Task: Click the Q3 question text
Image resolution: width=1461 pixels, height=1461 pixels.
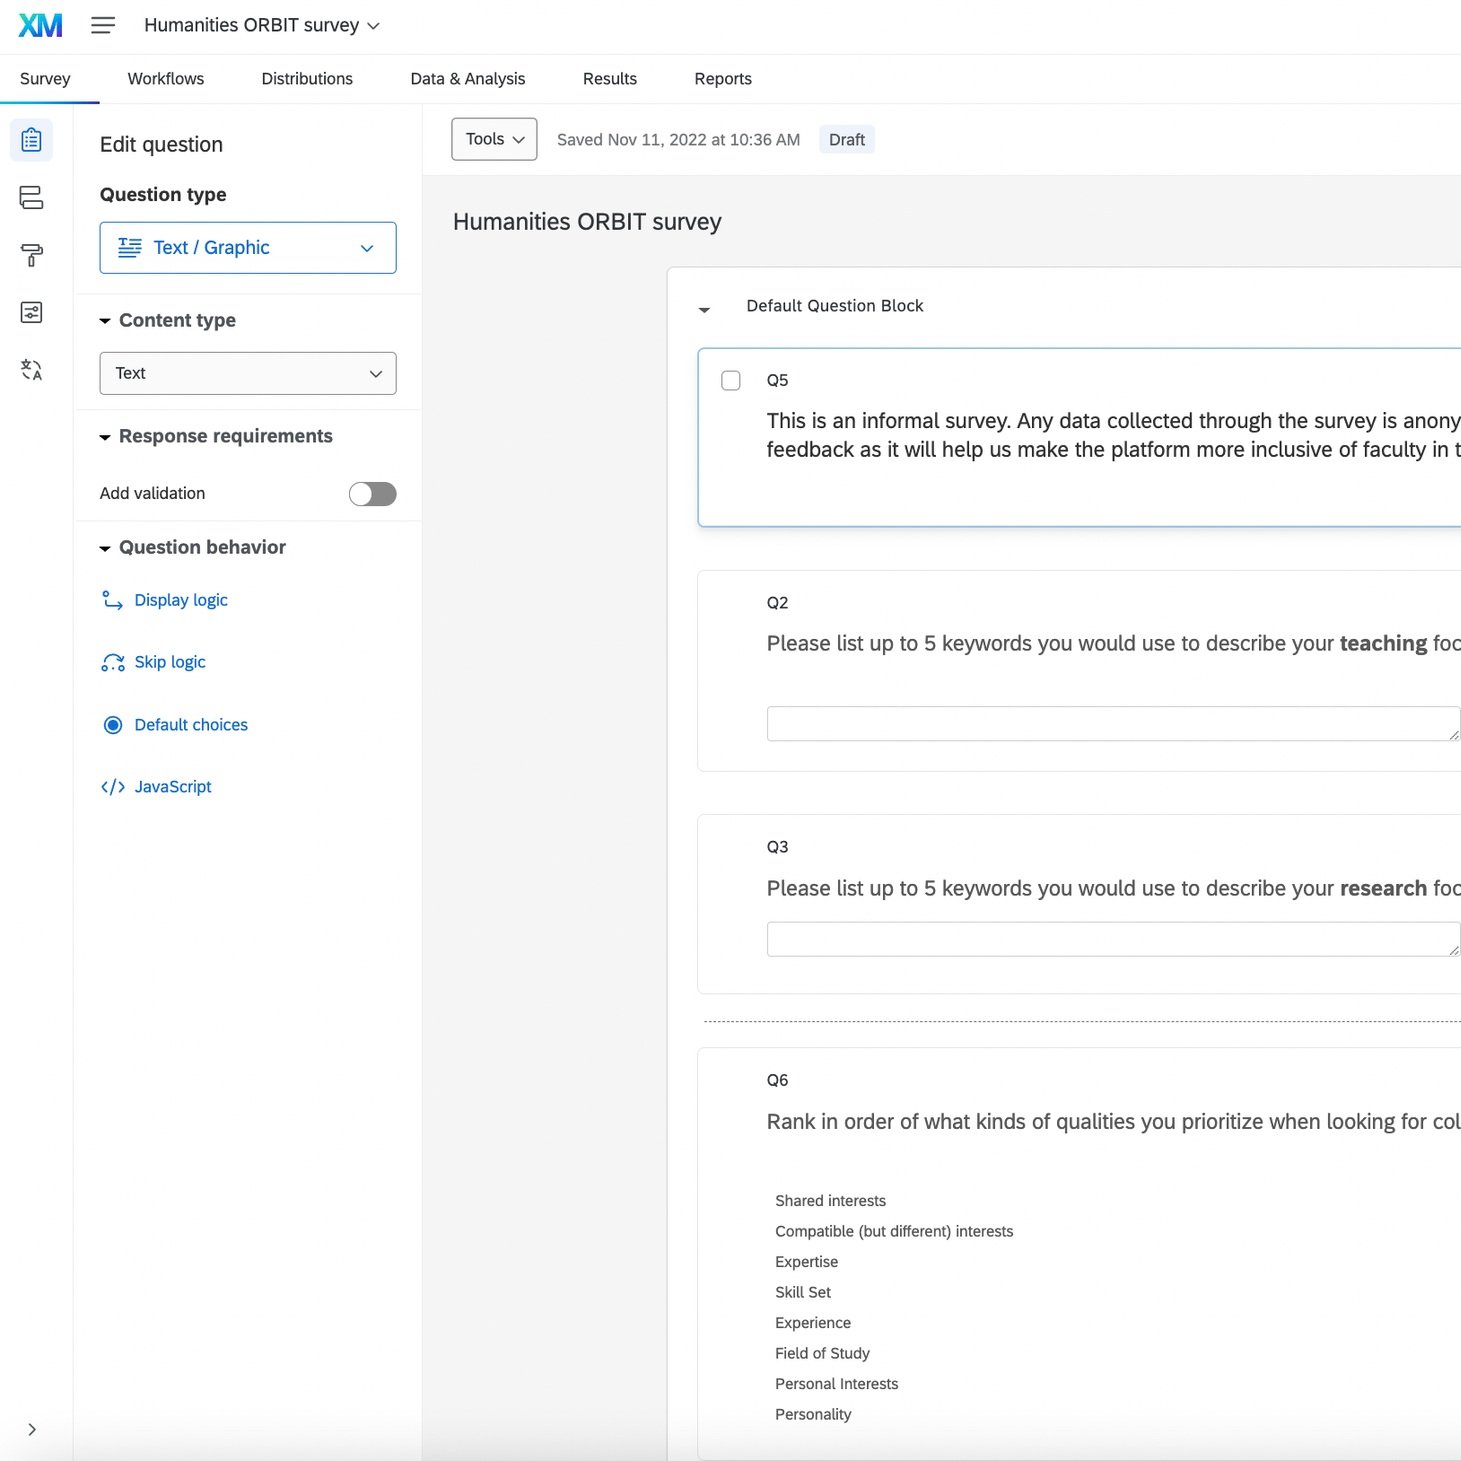Action: 1114,888
